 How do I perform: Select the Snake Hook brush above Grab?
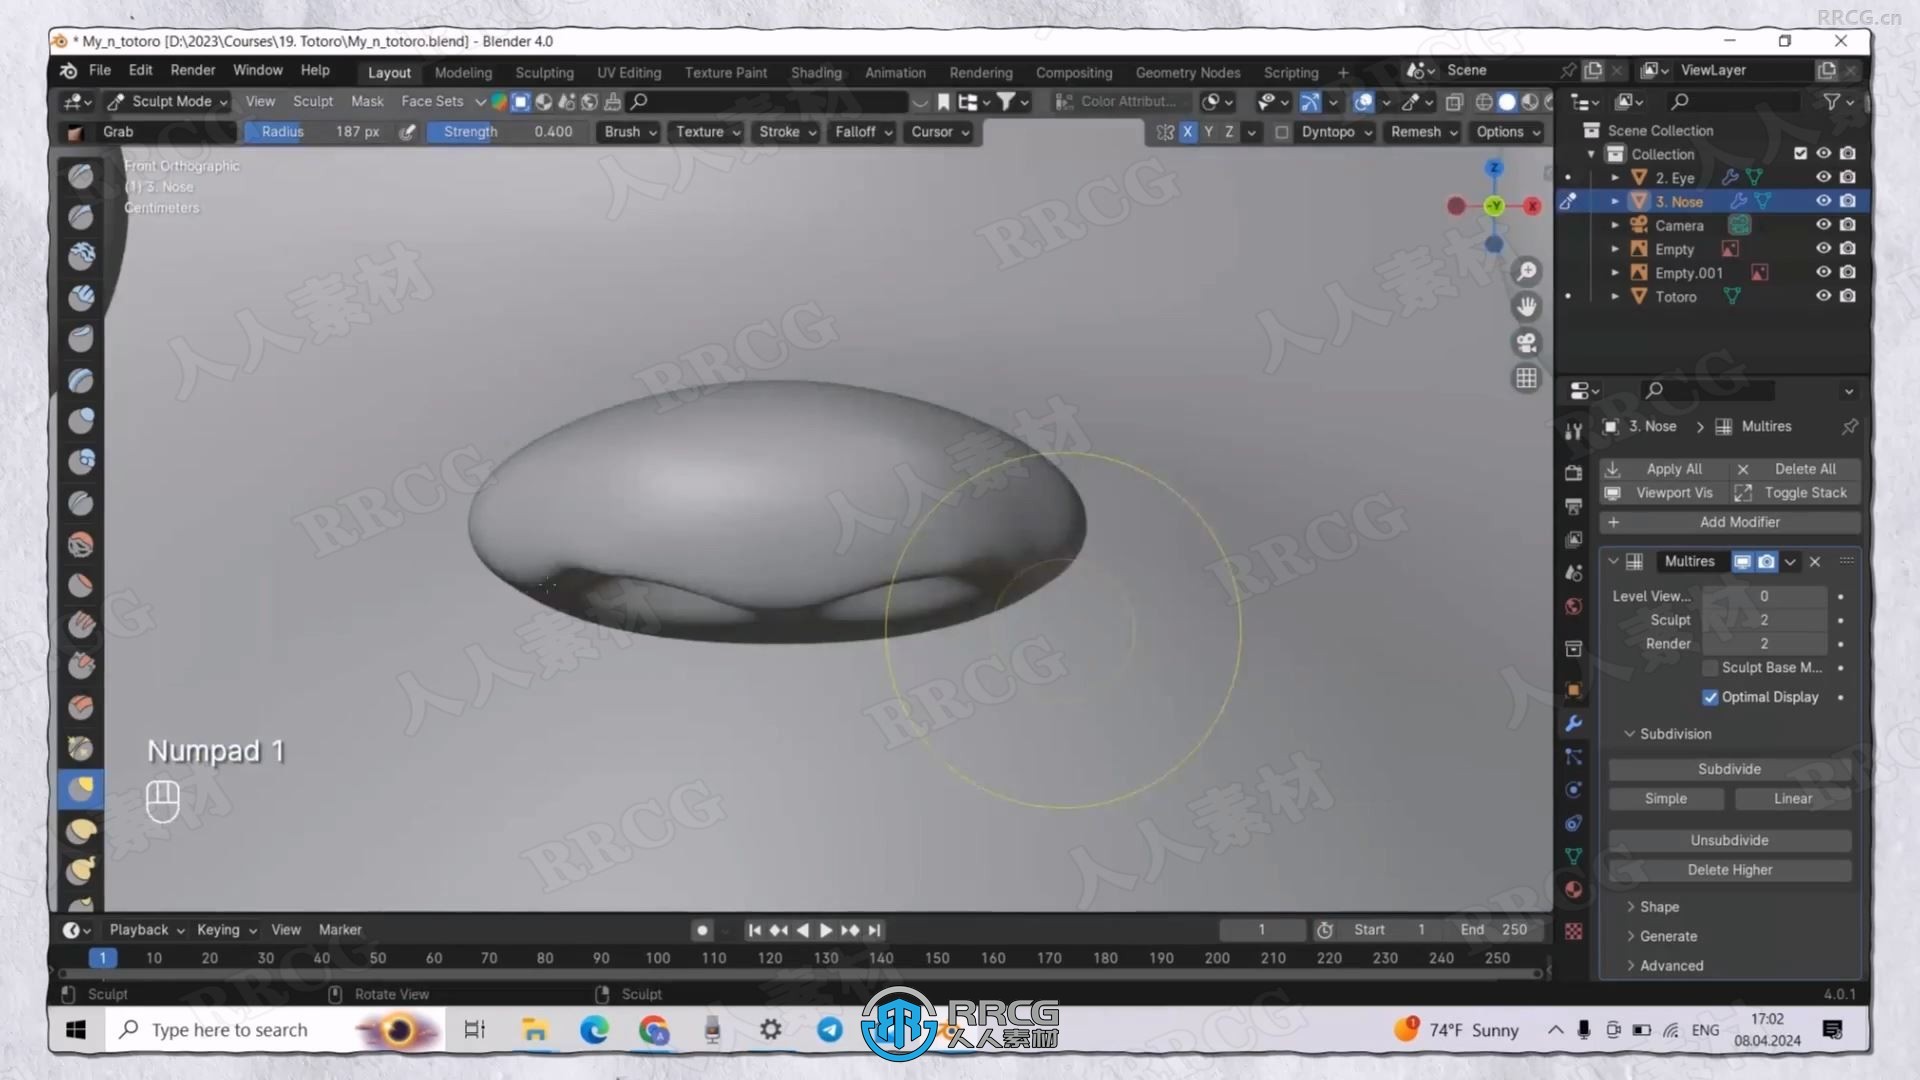coord(81,748)
